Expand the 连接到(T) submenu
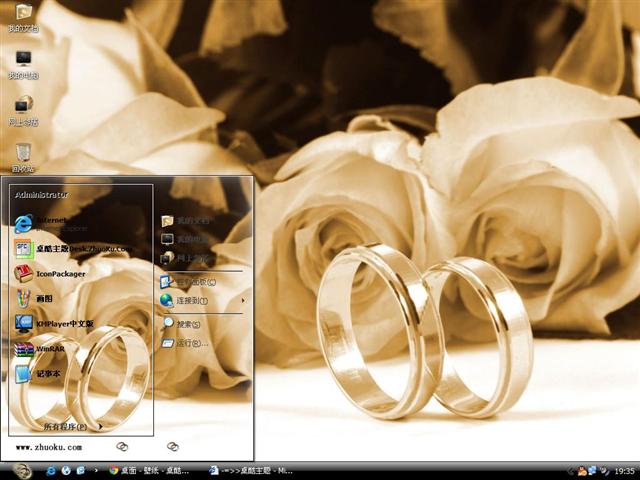 tap(202, 300)
